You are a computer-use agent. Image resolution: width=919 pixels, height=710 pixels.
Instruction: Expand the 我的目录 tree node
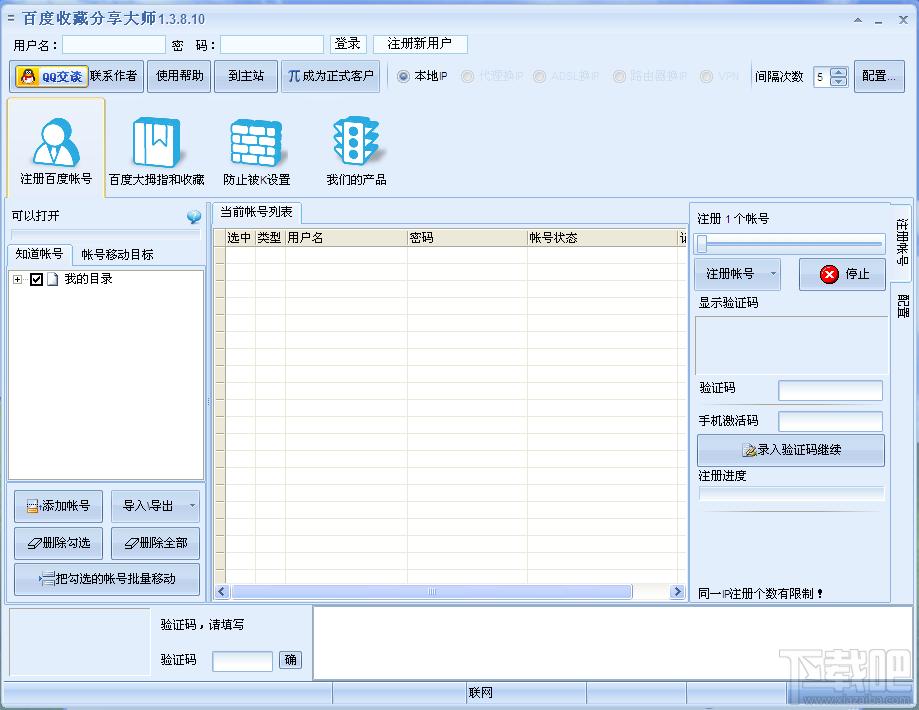(16, 280)
